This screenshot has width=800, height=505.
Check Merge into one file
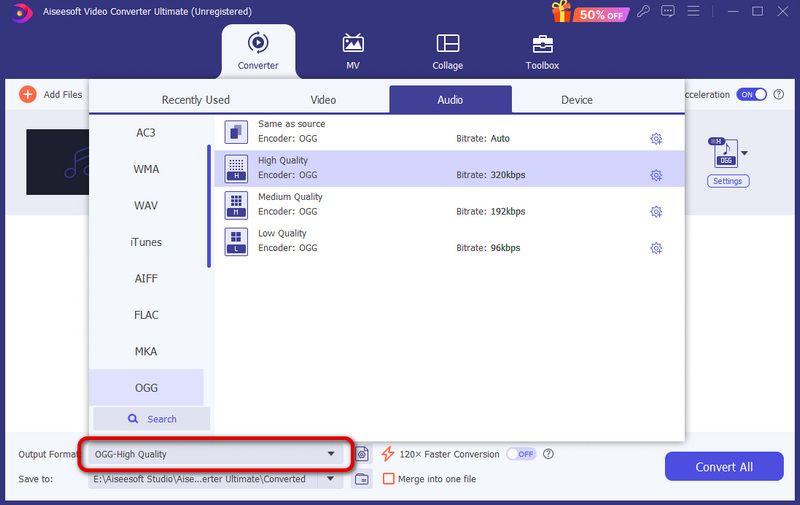point(389,479)
